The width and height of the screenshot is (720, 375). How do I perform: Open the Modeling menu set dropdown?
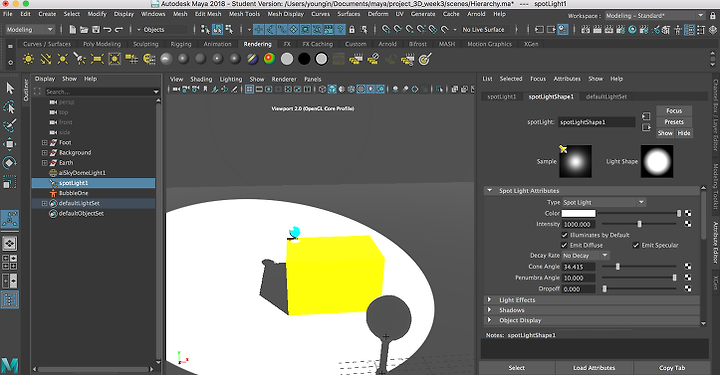click(30, 29)
